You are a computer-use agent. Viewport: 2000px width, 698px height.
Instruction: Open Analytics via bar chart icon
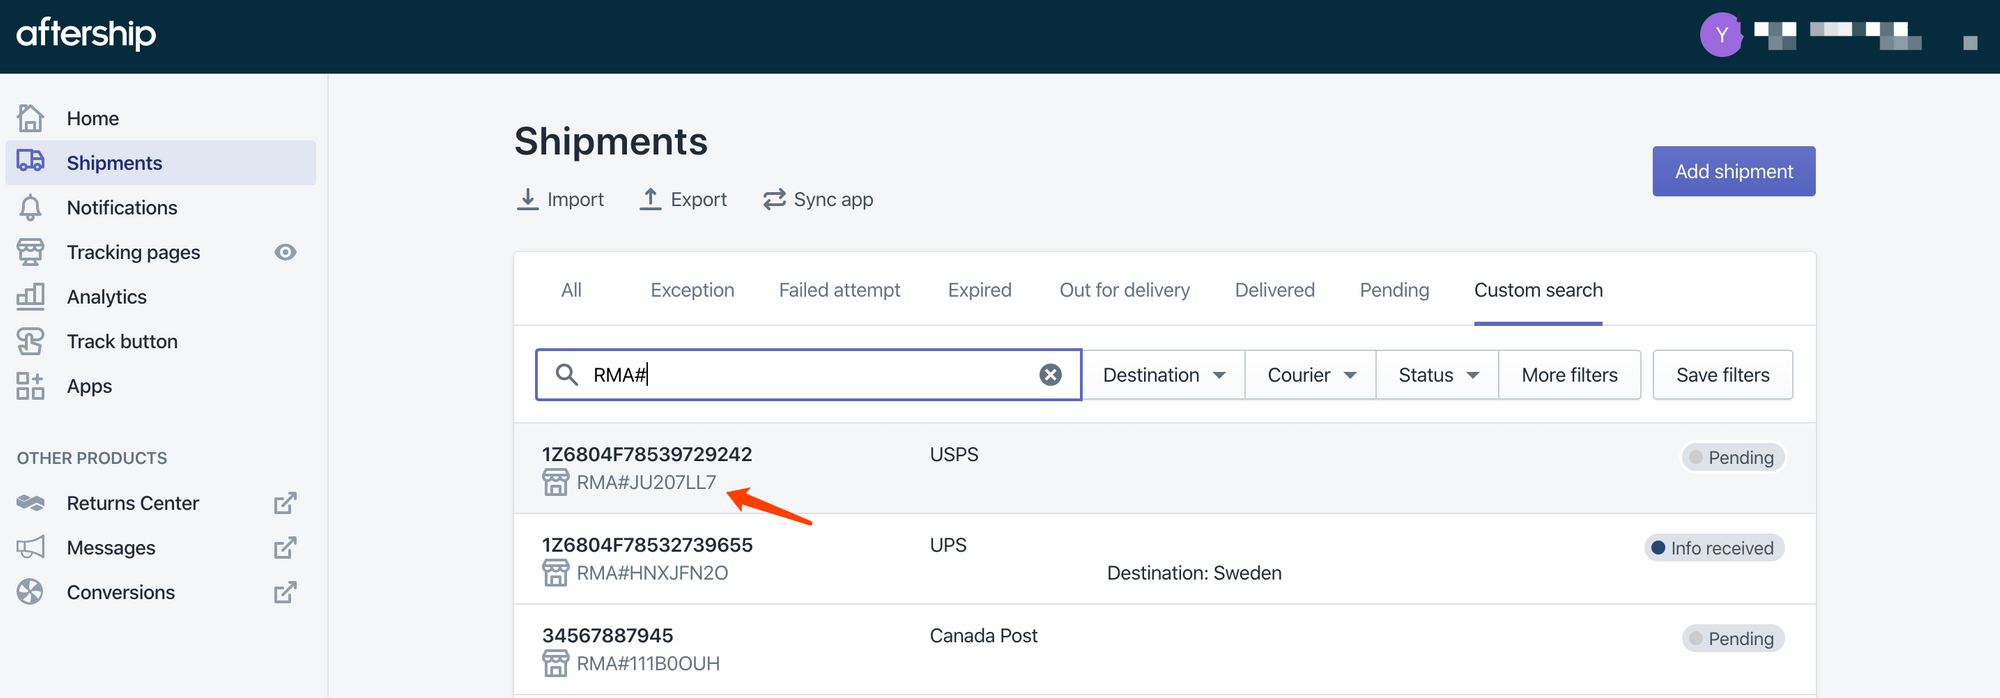click(31, 296)
